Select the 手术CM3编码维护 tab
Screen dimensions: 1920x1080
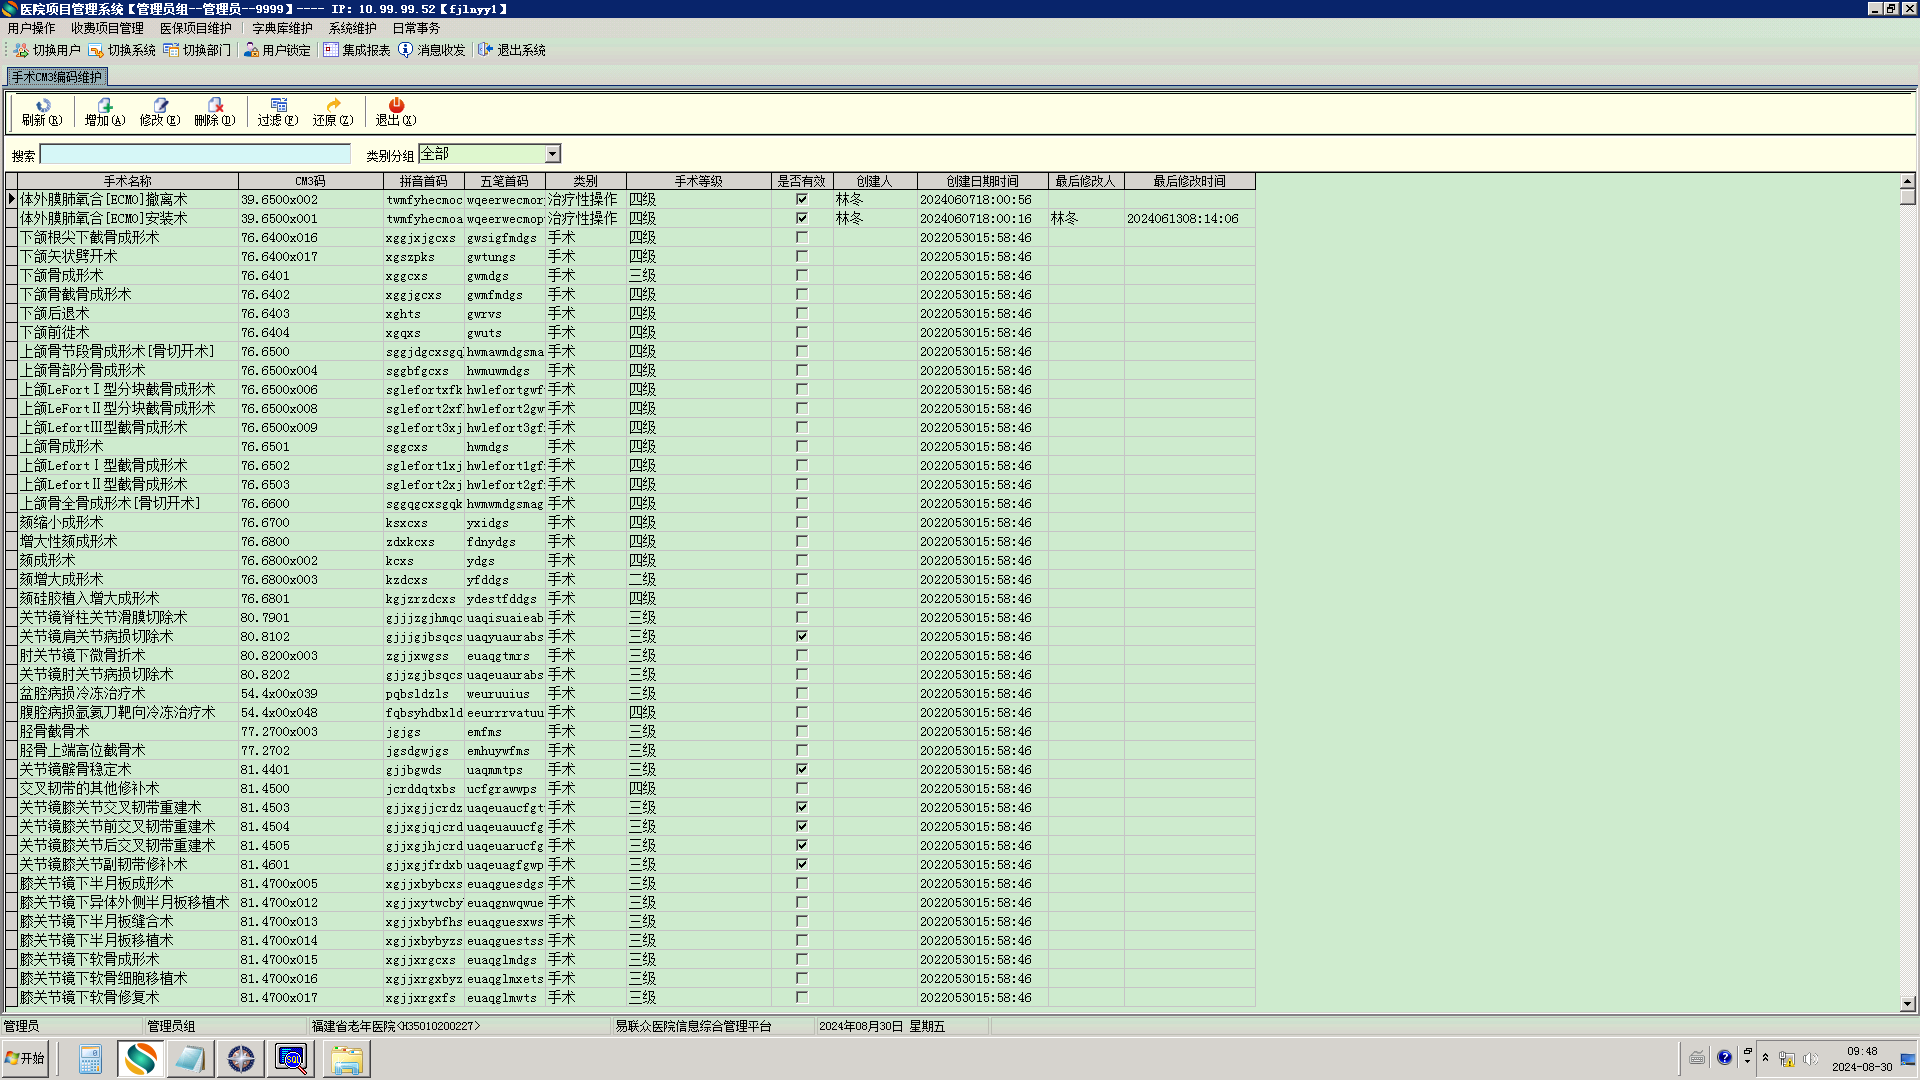pos(57,77)
